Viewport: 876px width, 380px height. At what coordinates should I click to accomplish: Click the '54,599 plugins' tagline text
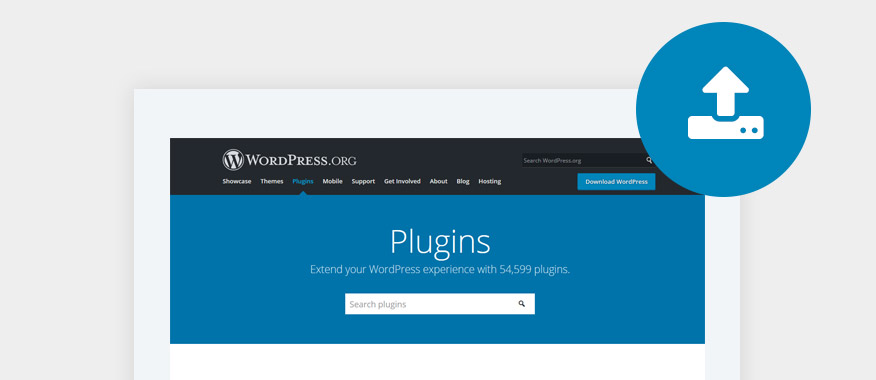[440, 269]
